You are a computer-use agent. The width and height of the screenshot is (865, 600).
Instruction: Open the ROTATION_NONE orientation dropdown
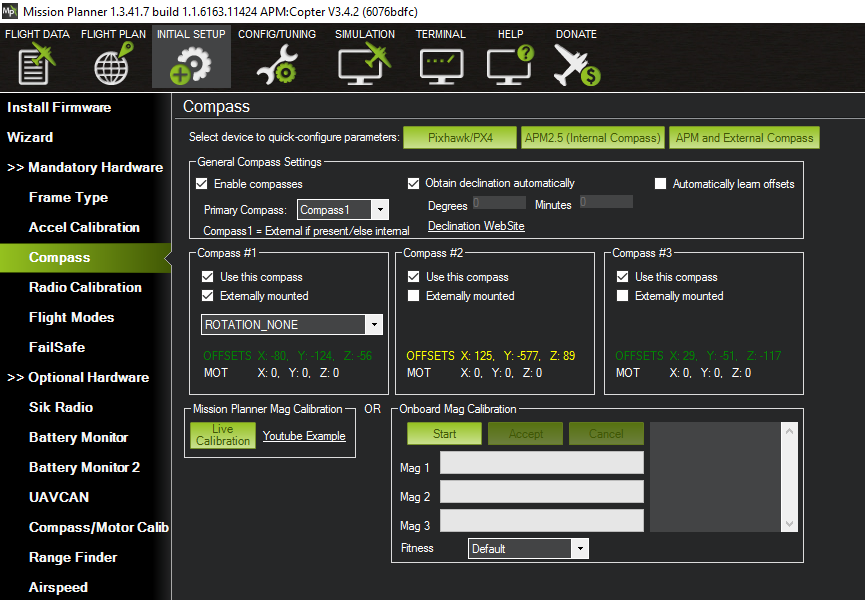292,325
